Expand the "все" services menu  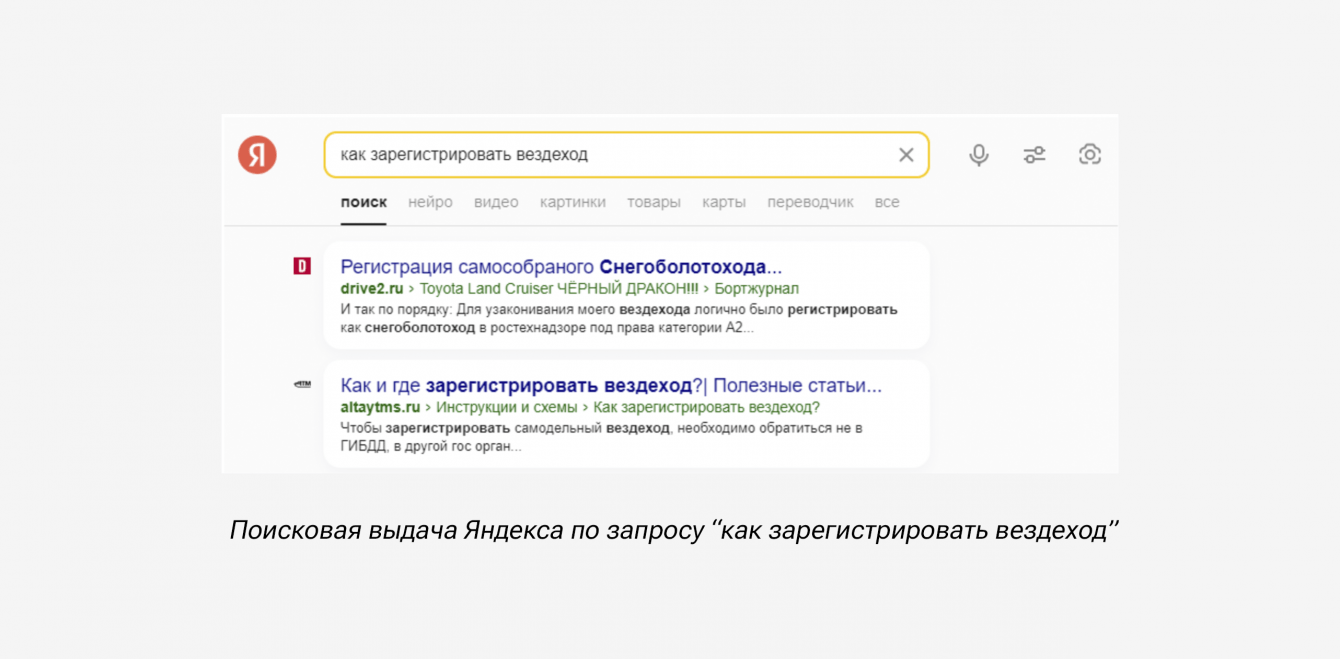click(x=887, y=202)
